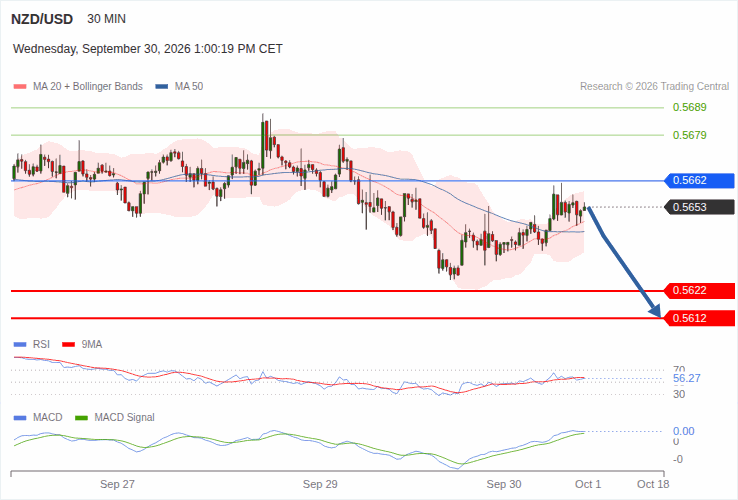Viewport: 738px width, 500px height.
Task: Click the RSI value 56.27 label
Action: (x=687, y=379)
